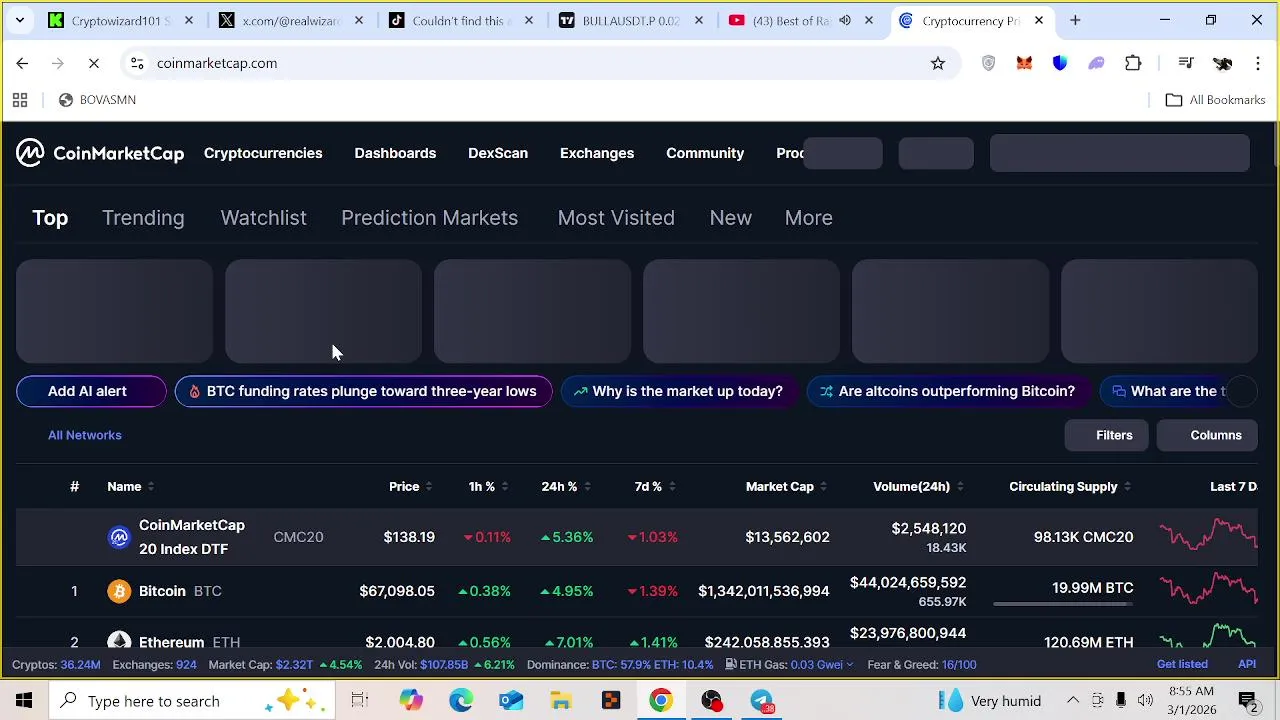Sort by 24h % column
This screenshot has width=1280, height=720.
tap(565, 487)
